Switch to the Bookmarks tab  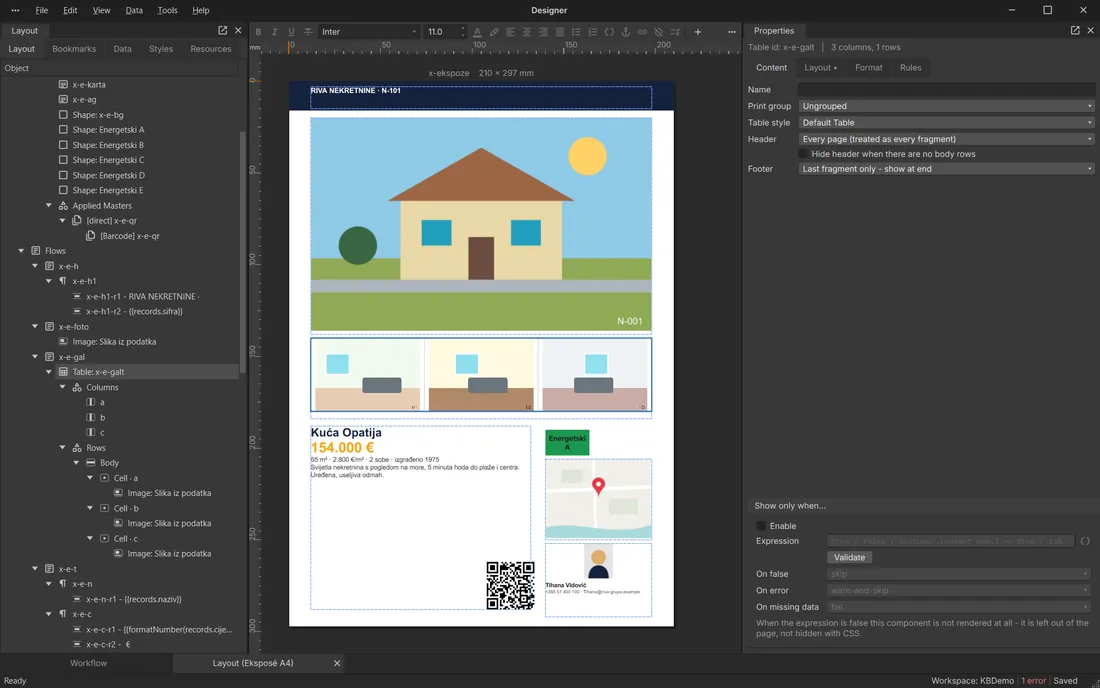(74, 48)
